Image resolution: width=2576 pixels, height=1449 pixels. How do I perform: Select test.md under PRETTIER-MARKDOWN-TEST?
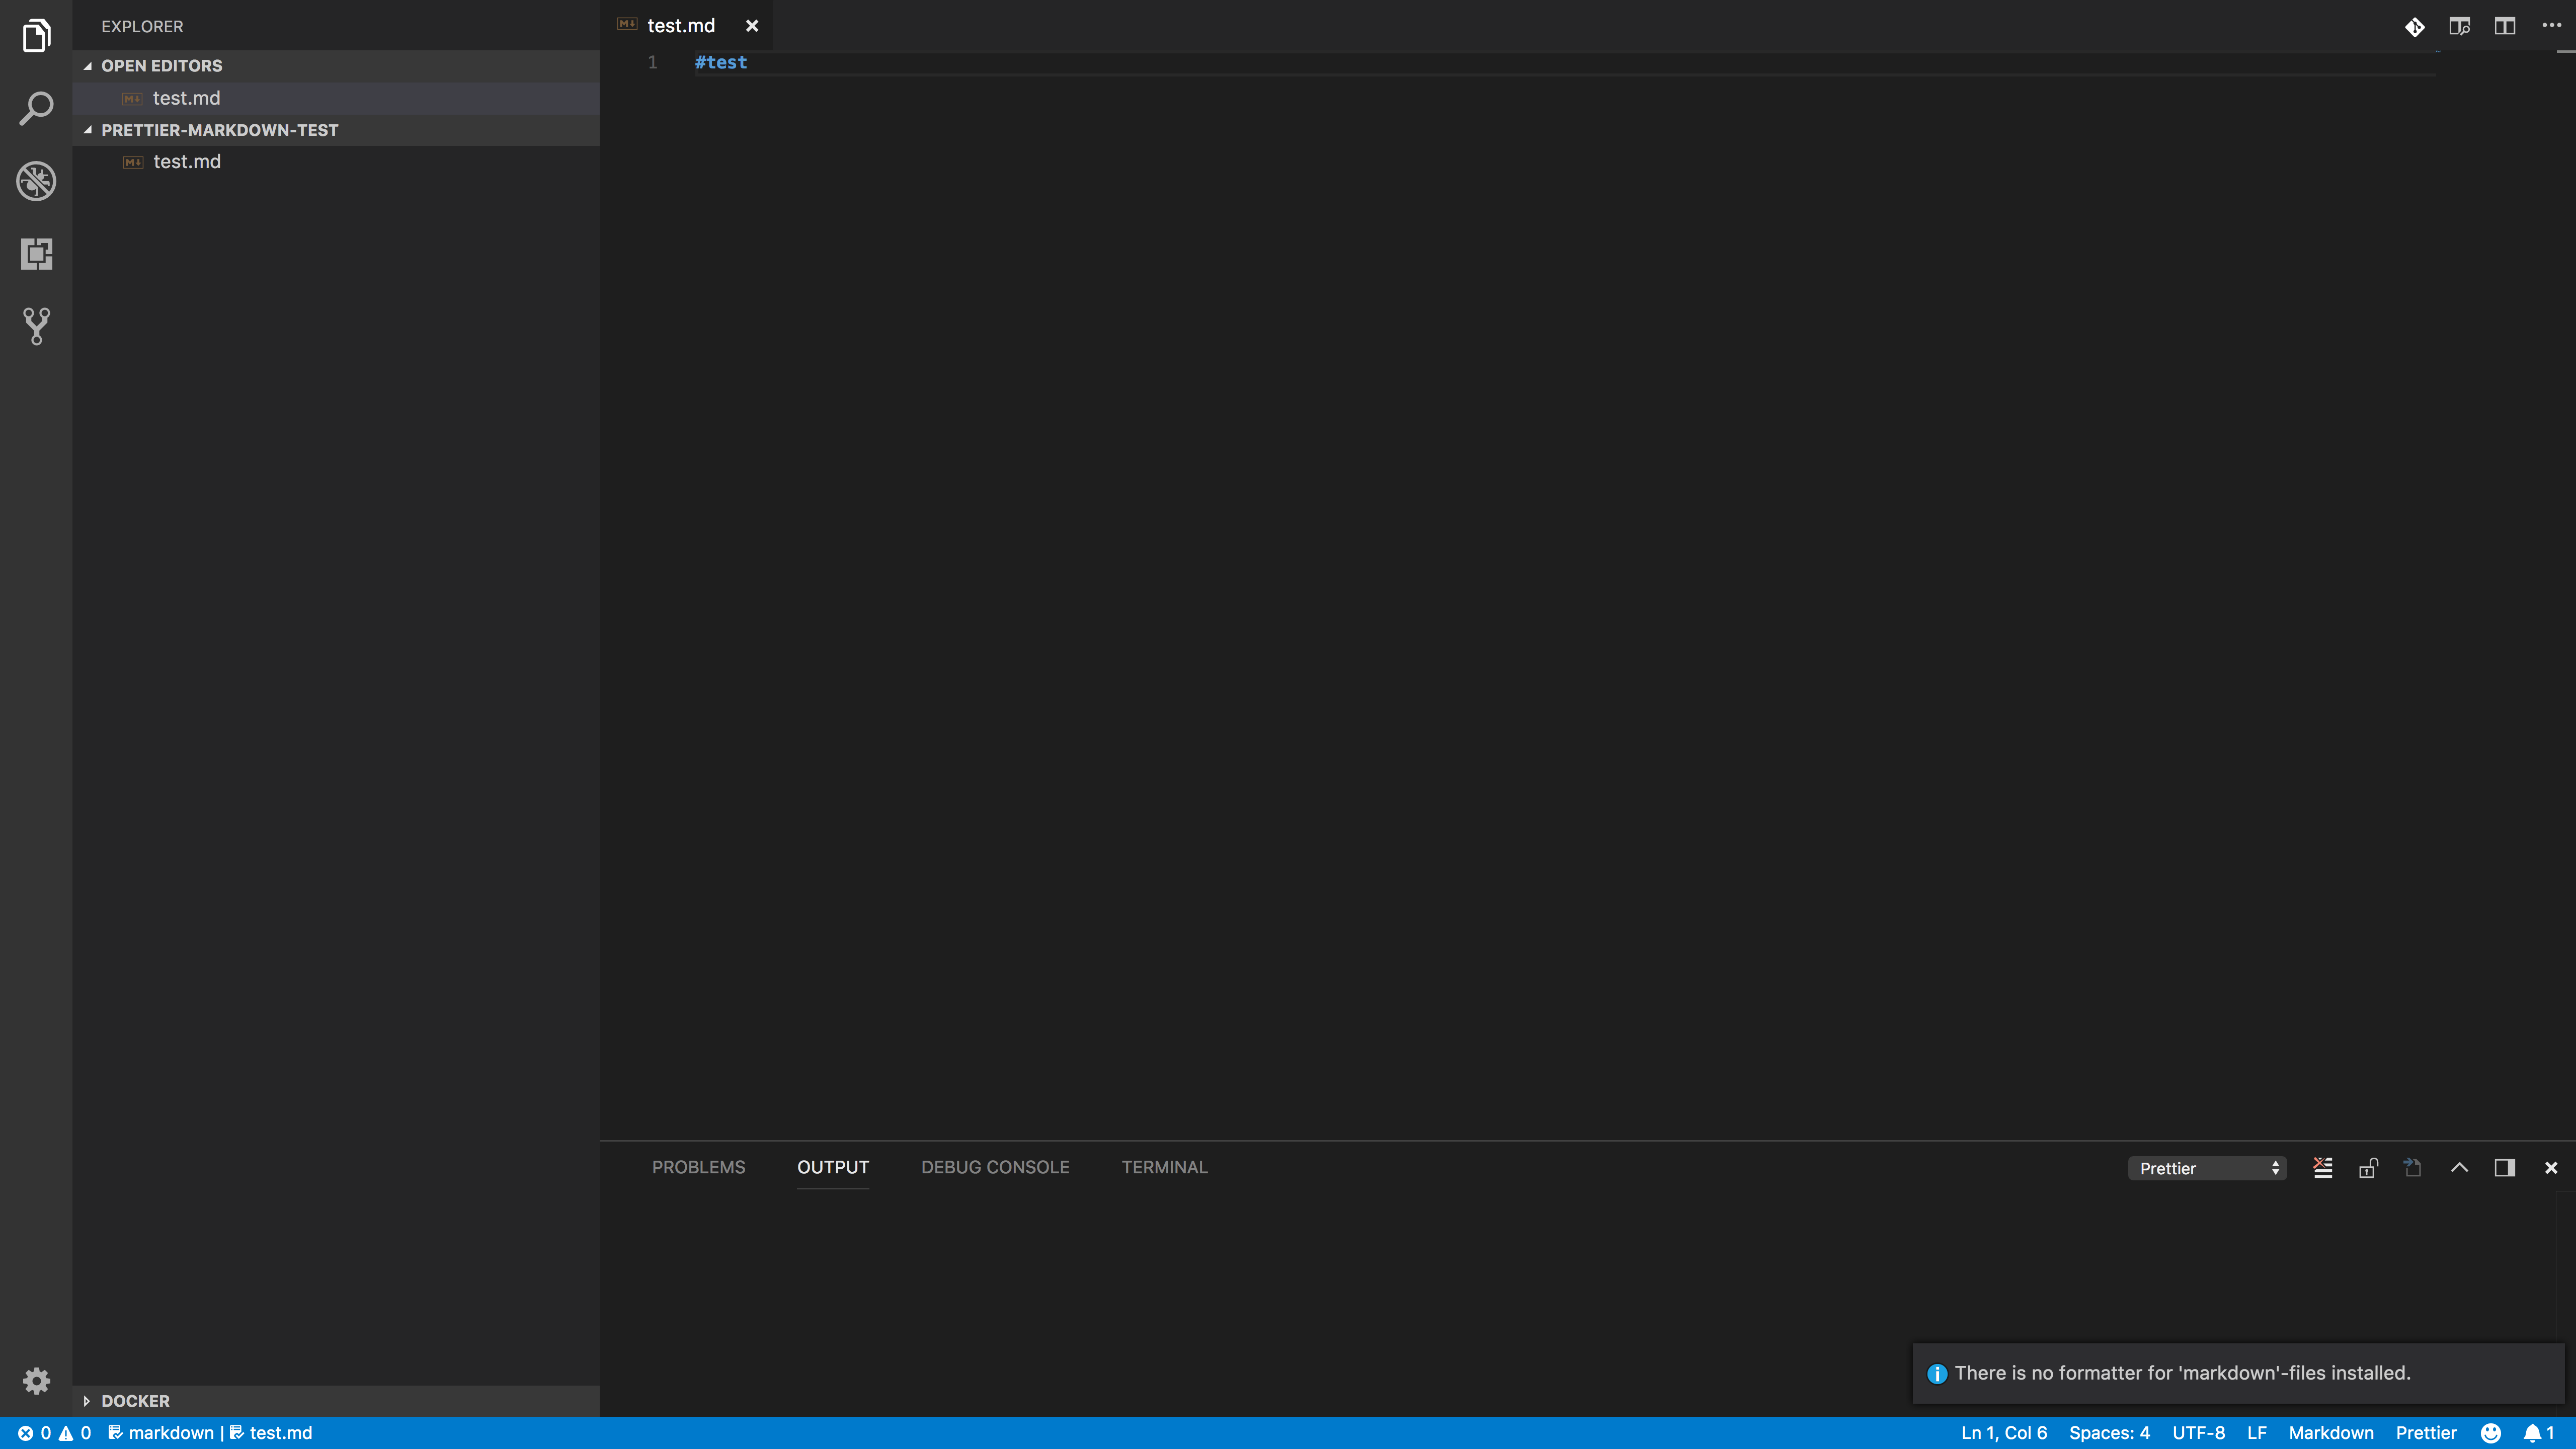(x=186, y=161)
